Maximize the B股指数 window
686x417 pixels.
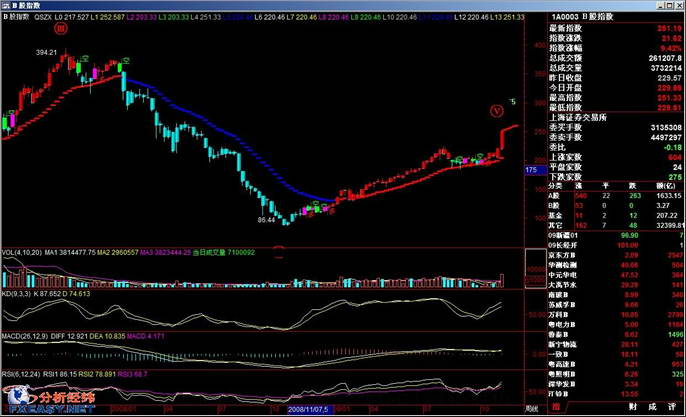pos(671,6)
